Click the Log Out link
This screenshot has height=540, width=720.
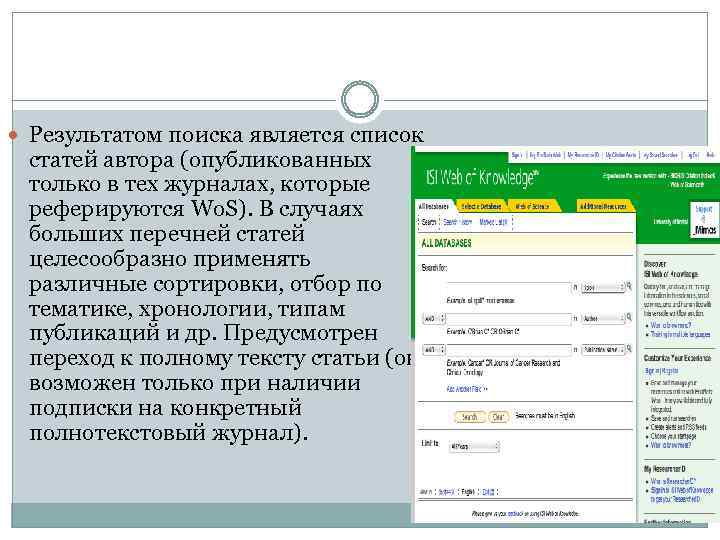click(693, 155)
